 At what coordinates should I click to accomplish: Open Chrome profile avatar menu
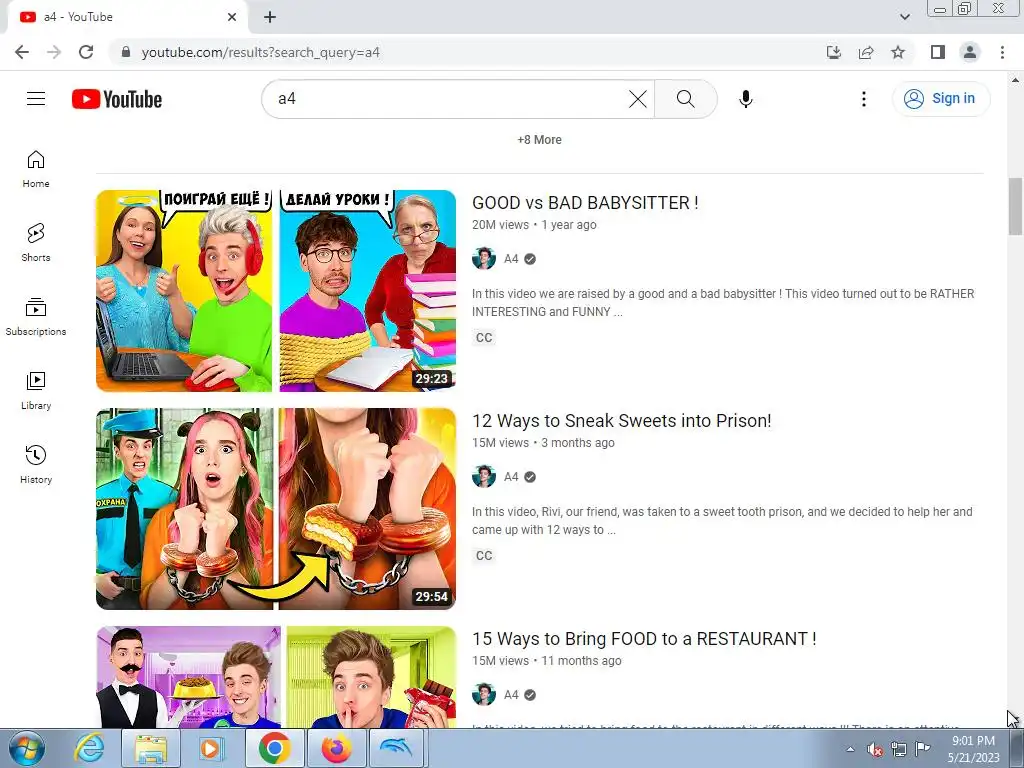970,52
